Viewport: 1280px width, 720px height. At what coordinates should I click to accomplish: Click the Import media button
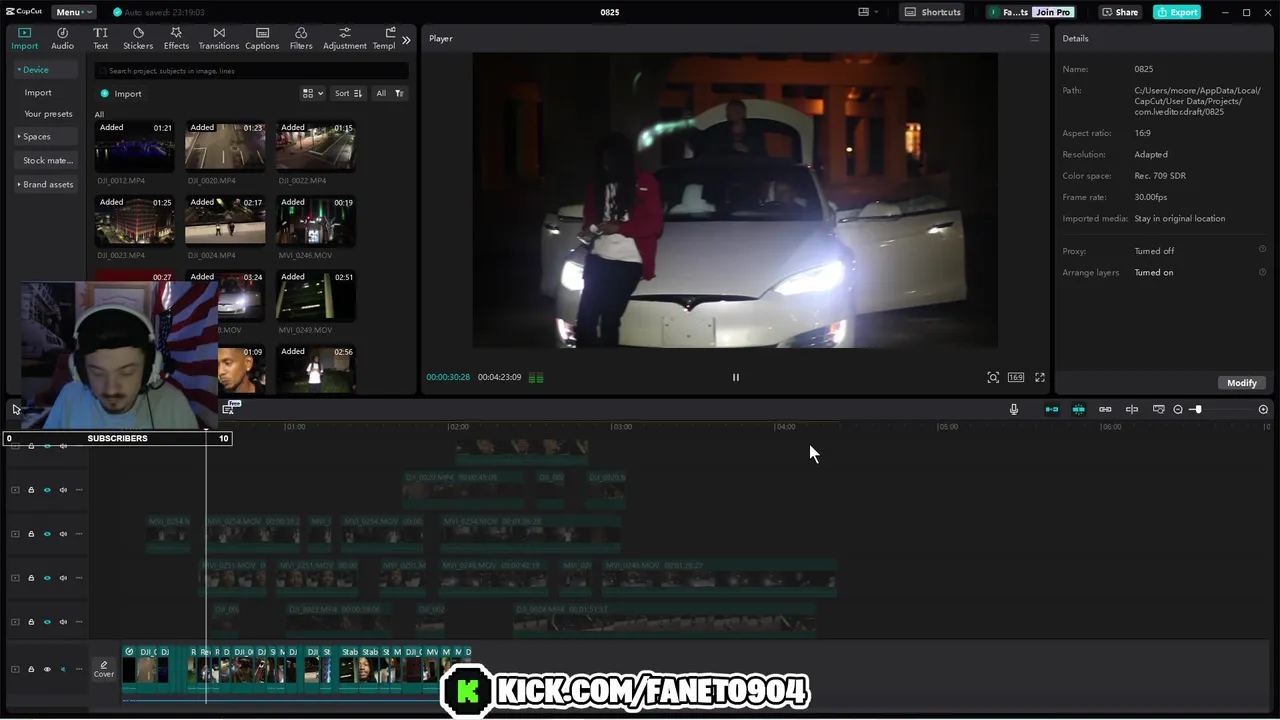coord(121,93)
